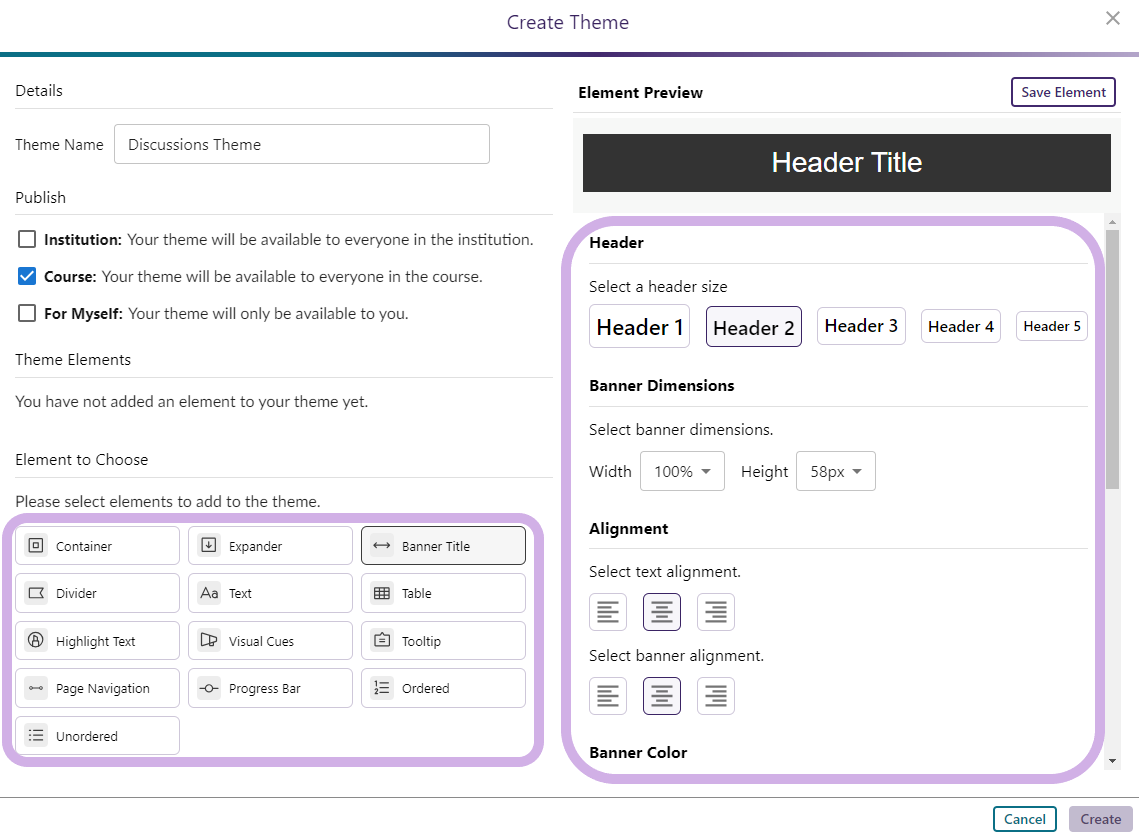This screenshot has height=839, width=1139.
Task: Tick the For Myself checkbox
Action: (27, 314)
